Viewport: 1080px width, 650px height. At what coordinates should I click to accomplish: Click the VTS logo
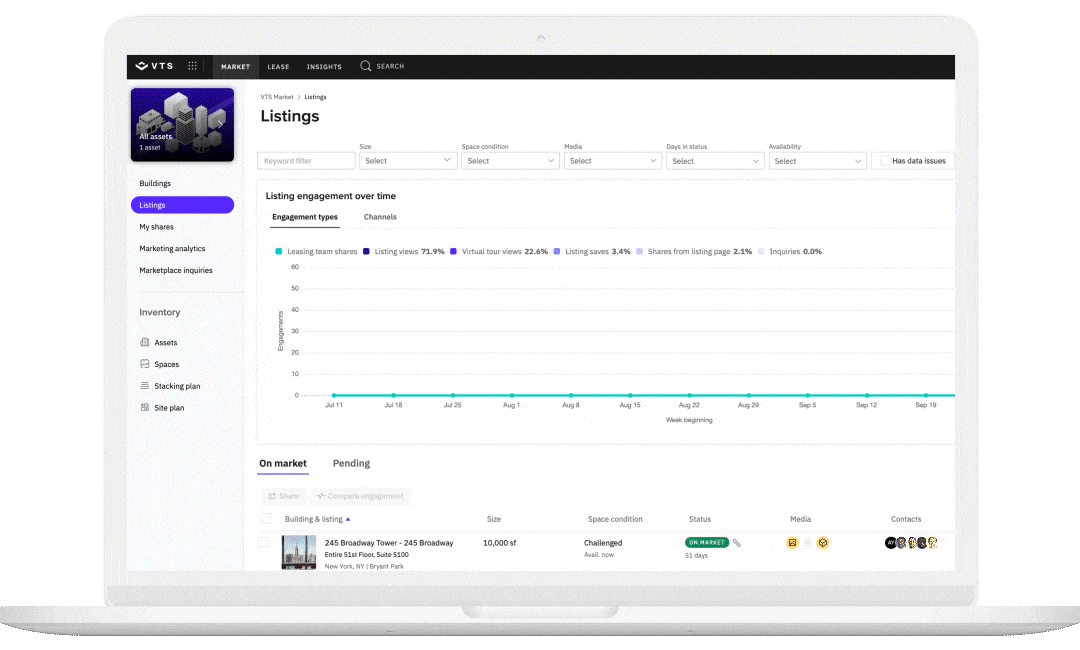click(154, 66)
